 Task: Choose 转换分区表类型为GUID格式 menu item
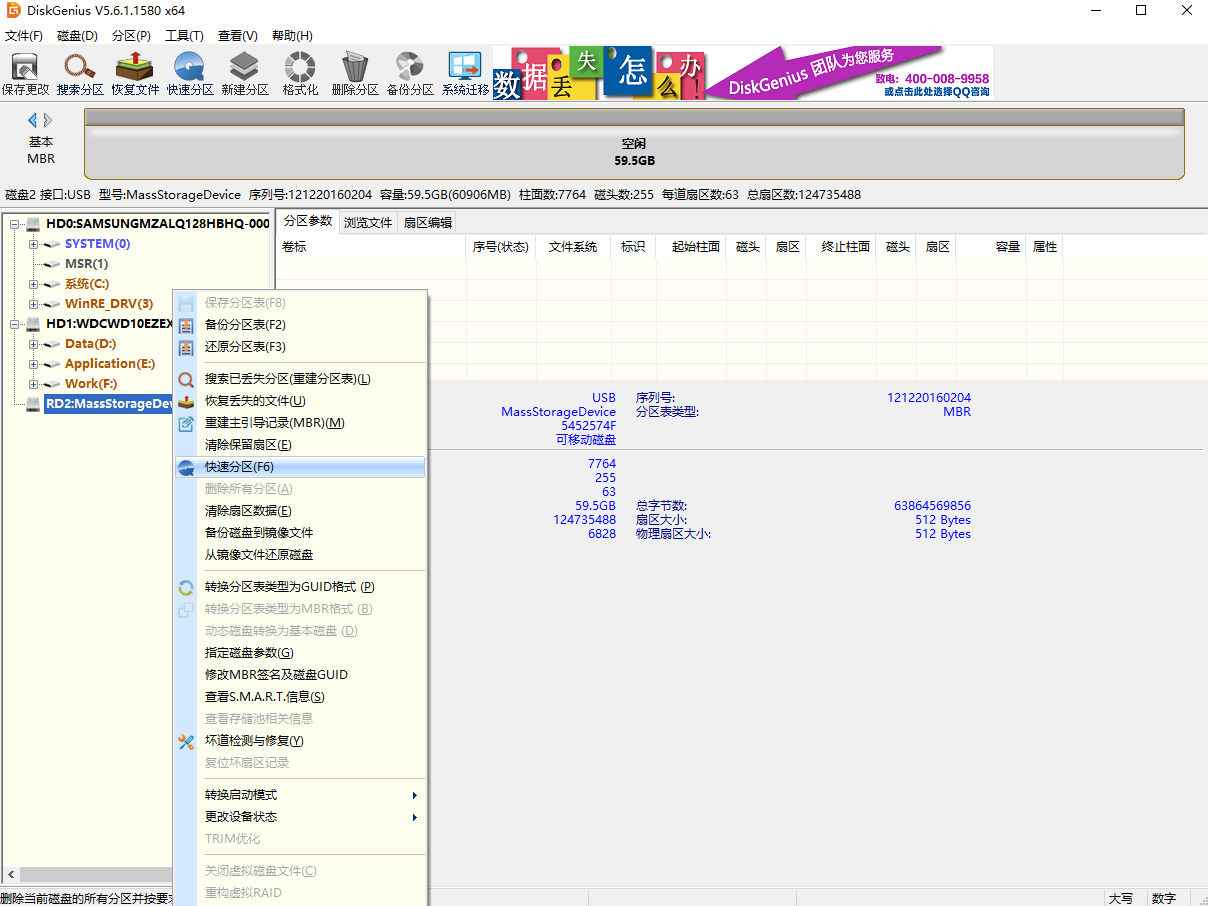300,587
